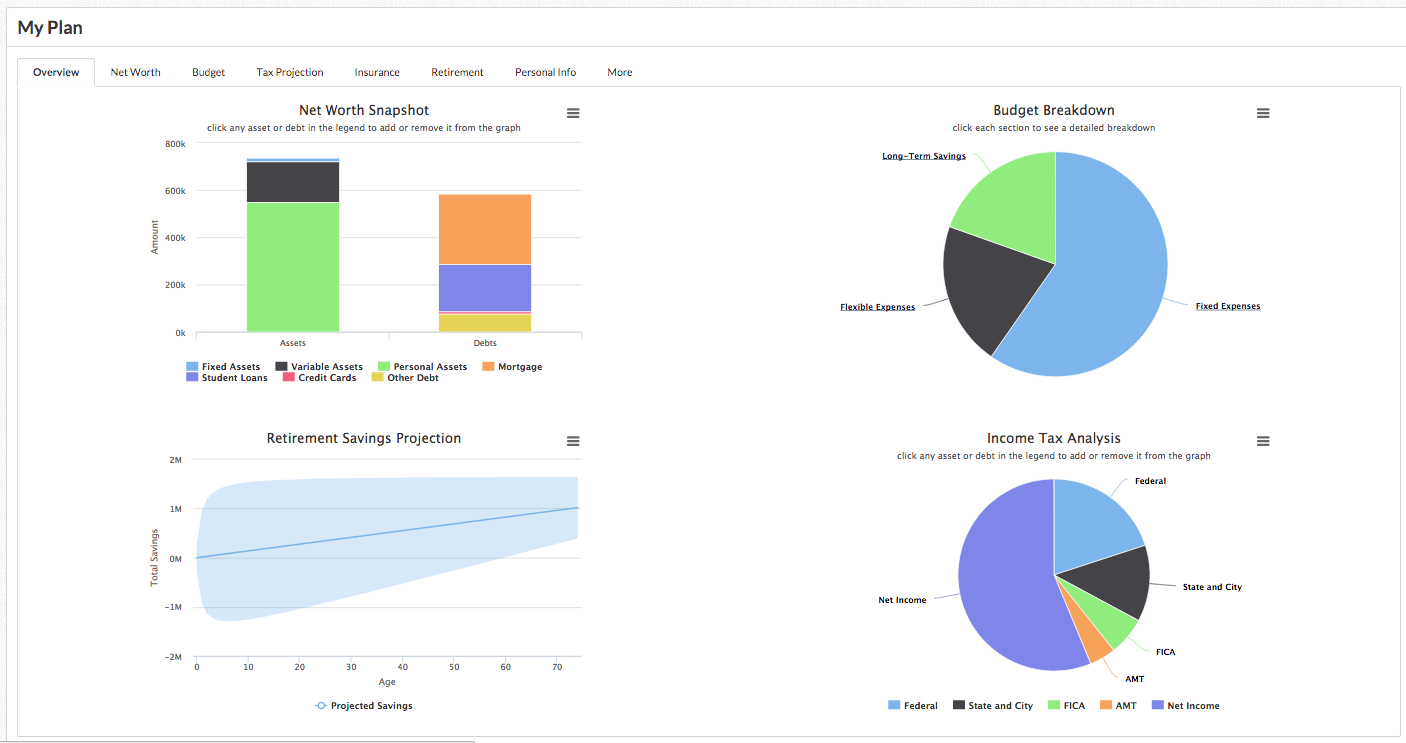Image resolution: width=1406 pixels, height=743 pixels.
Task: Open Retirement Savings Projection chart menu icon
Action: click(x=573, y=441)
